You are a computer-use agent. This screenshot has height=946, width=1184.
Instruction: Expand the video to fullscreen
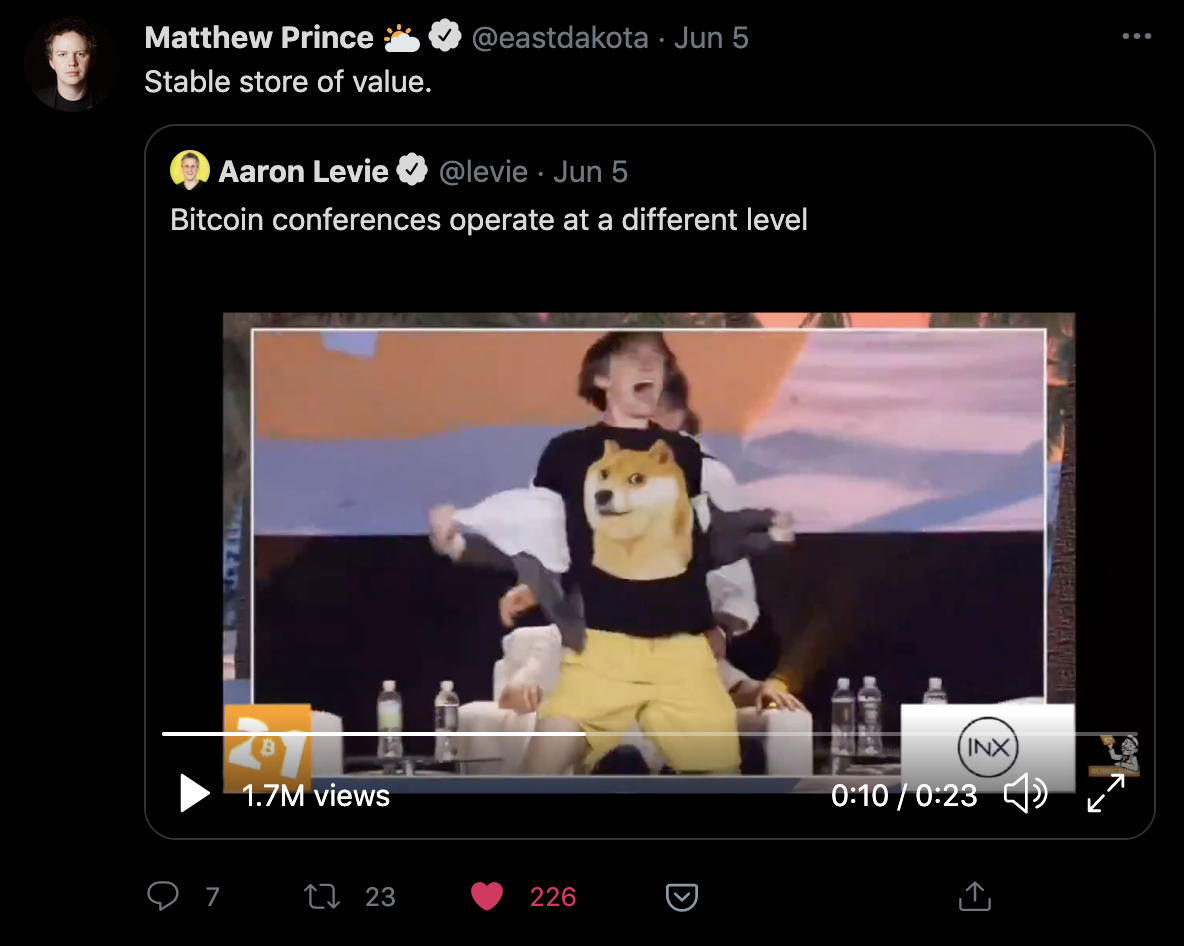(x=1106, y=794)
